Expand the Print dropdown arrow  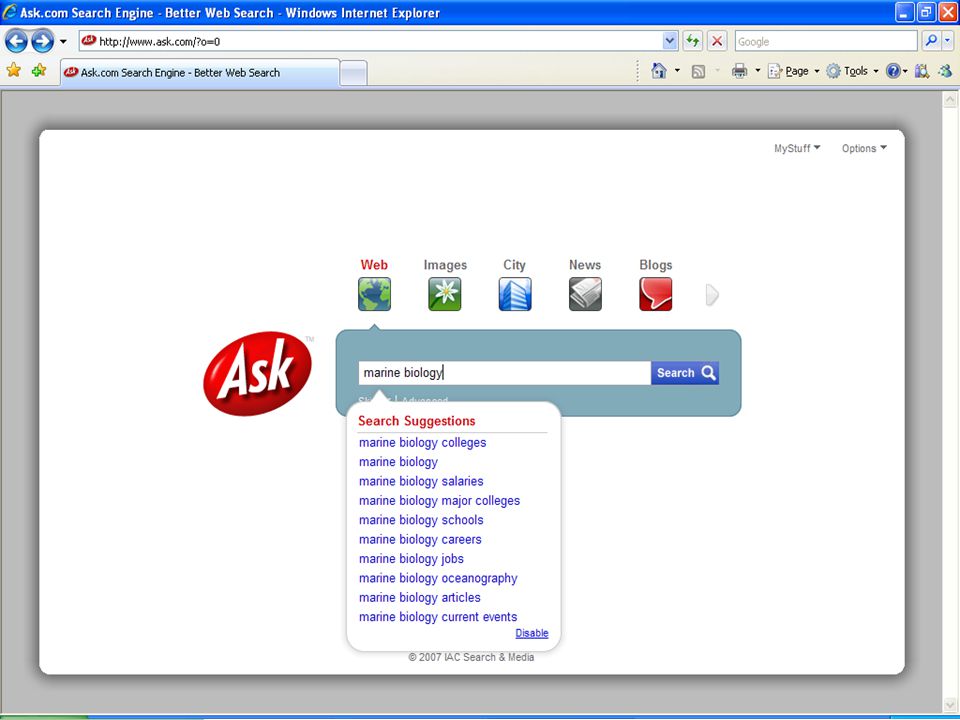click(x=757, y=71)
